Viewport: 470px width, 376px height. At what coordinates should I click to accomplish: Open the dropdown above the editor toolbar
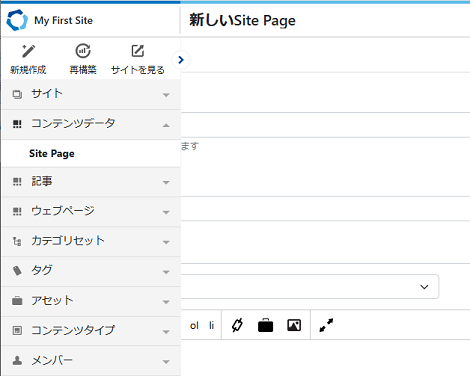click(x=310, y=287)
